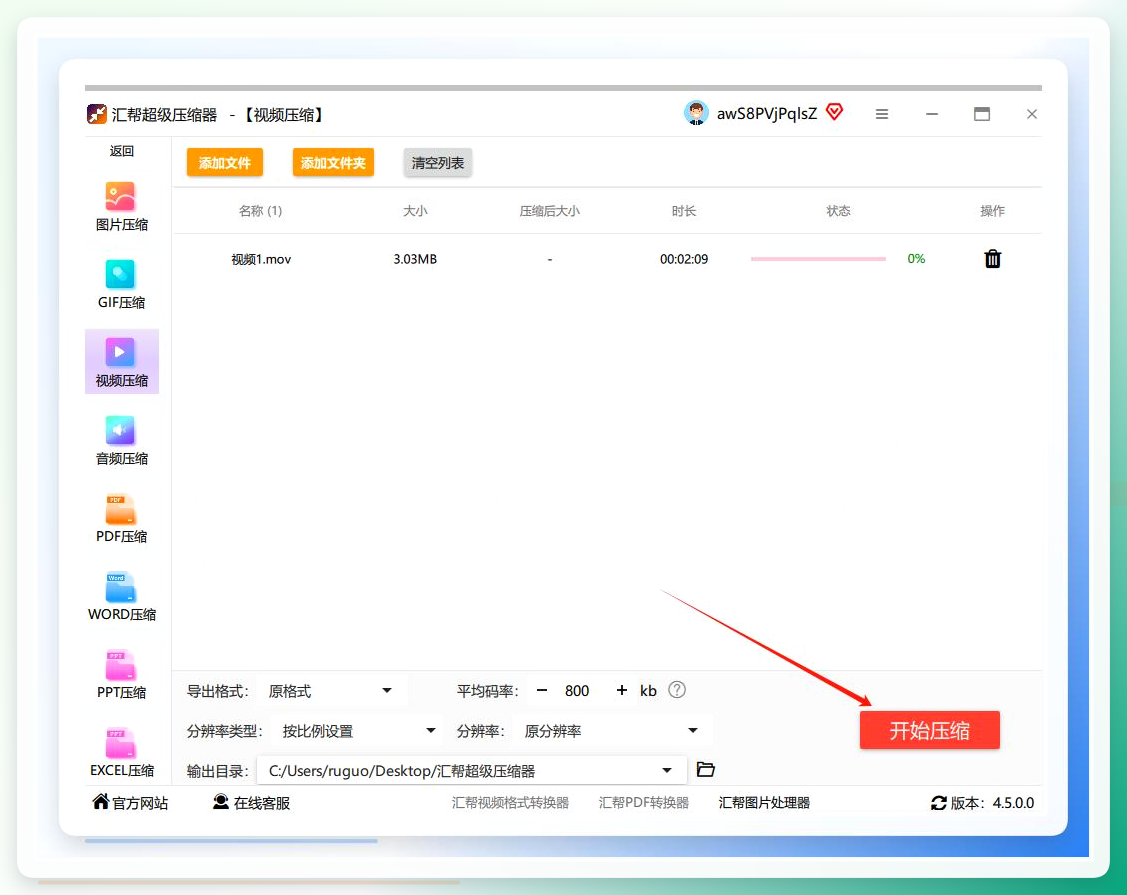1127x895 pixels.
Task: Open the 汇帮图片处理器 link
Action: tap(764, 803)
